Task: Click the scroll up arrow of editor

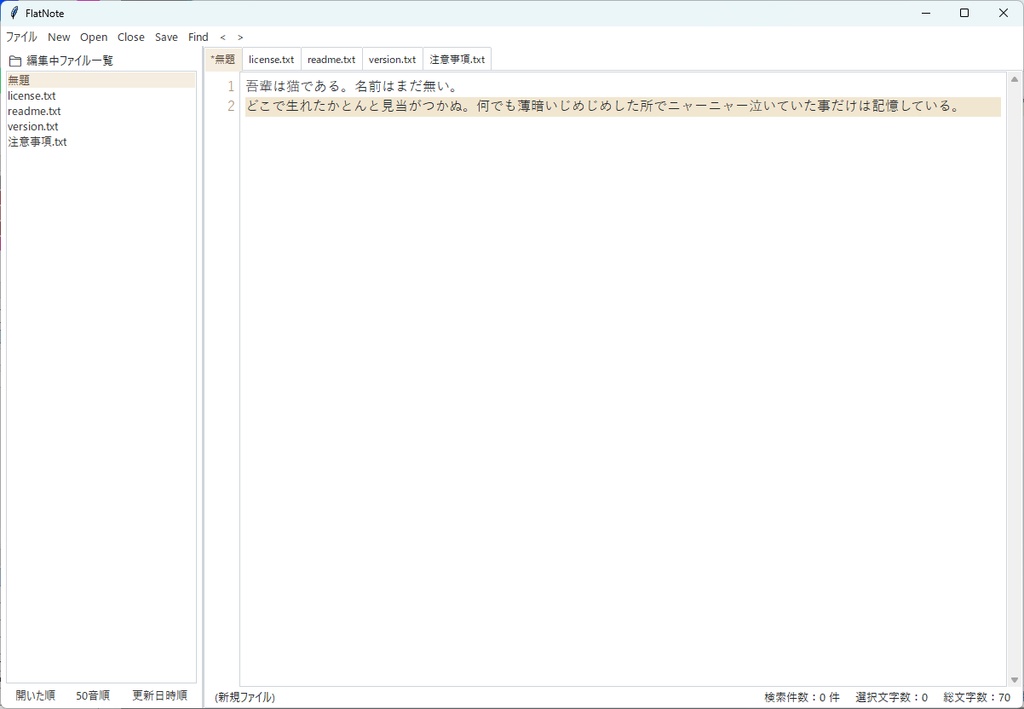Action: 1014,80
